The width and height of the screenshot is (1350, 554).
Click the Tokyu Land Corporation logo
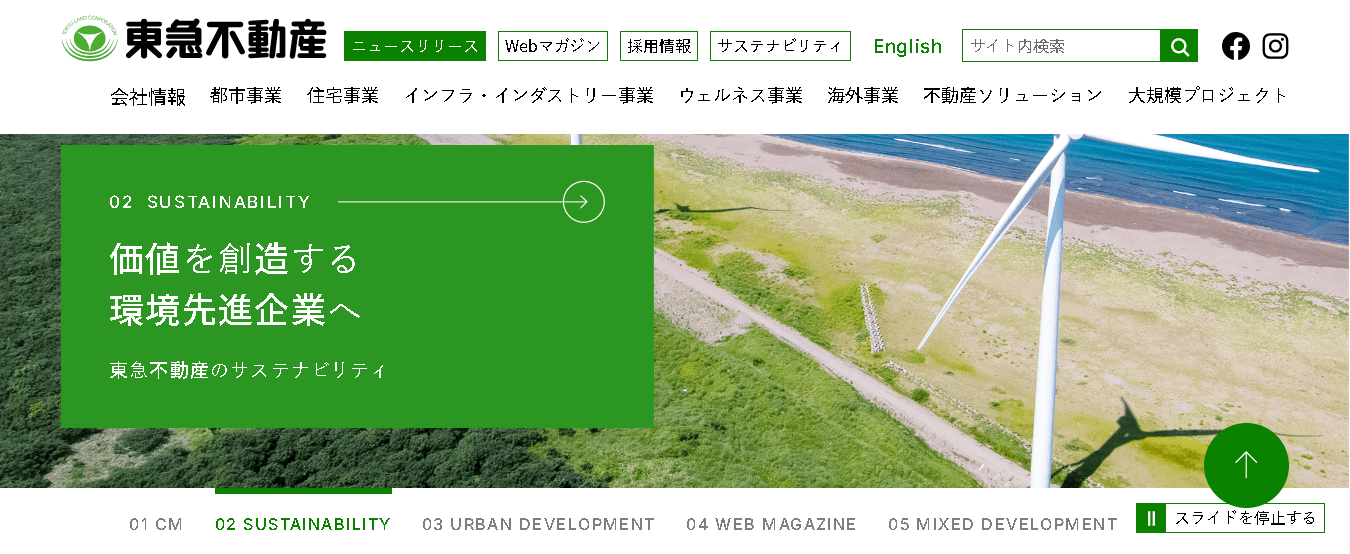pyautogui.click(x=194, y=41)
